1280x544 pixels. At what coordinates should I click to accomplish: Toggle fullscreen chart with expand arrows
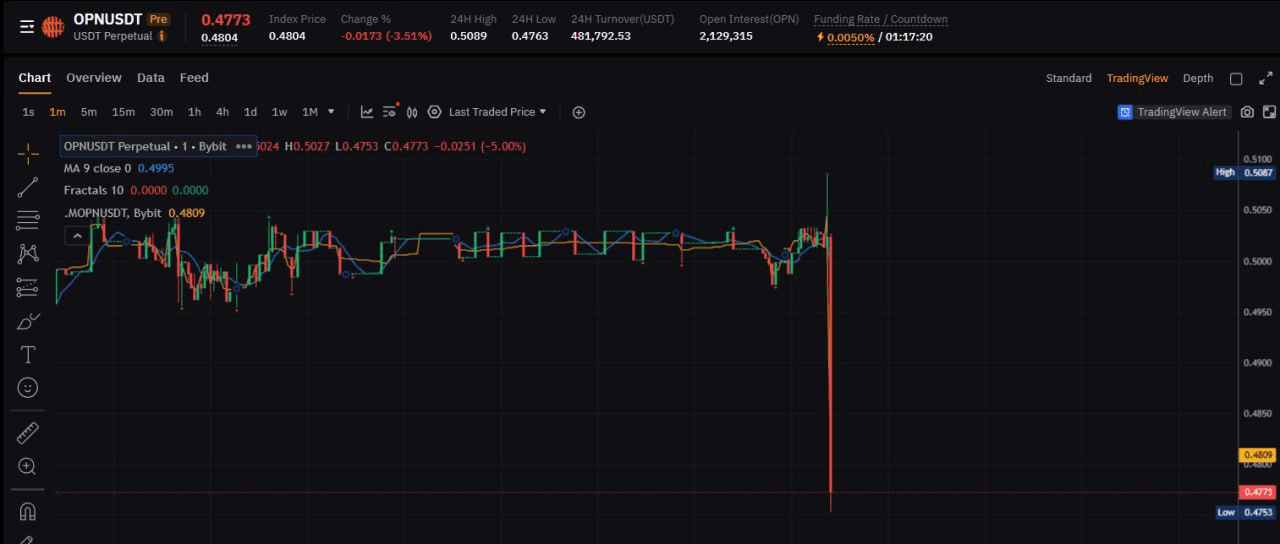coord(1266,78)
